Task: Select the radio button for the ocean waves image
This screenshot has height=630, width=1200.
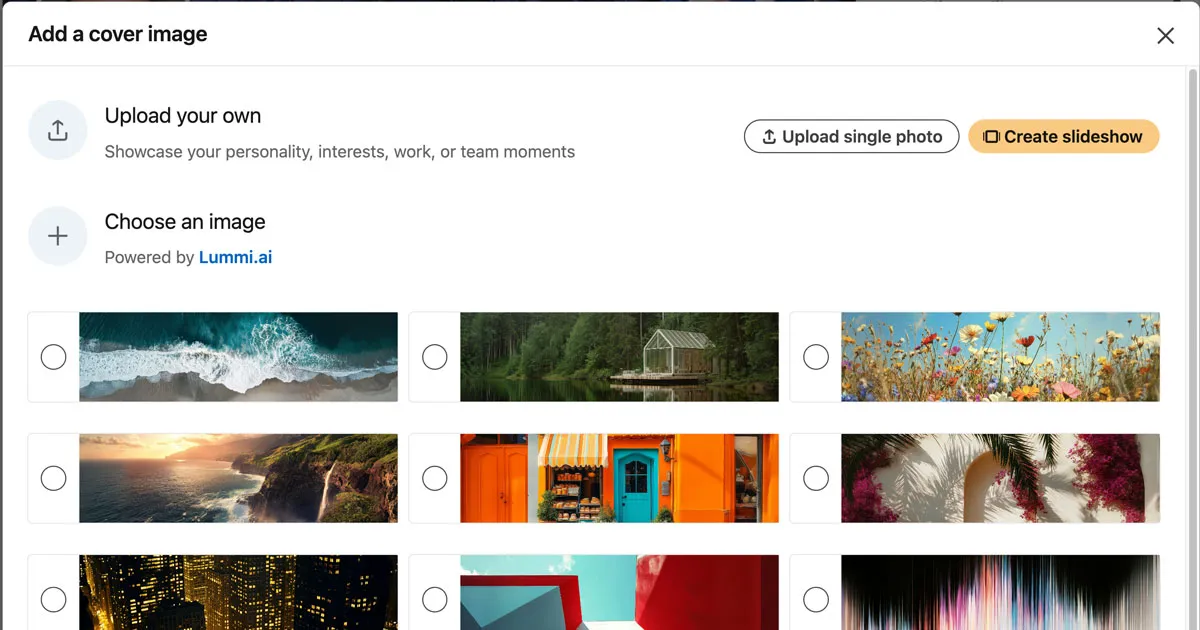Action: coord(54,357)
